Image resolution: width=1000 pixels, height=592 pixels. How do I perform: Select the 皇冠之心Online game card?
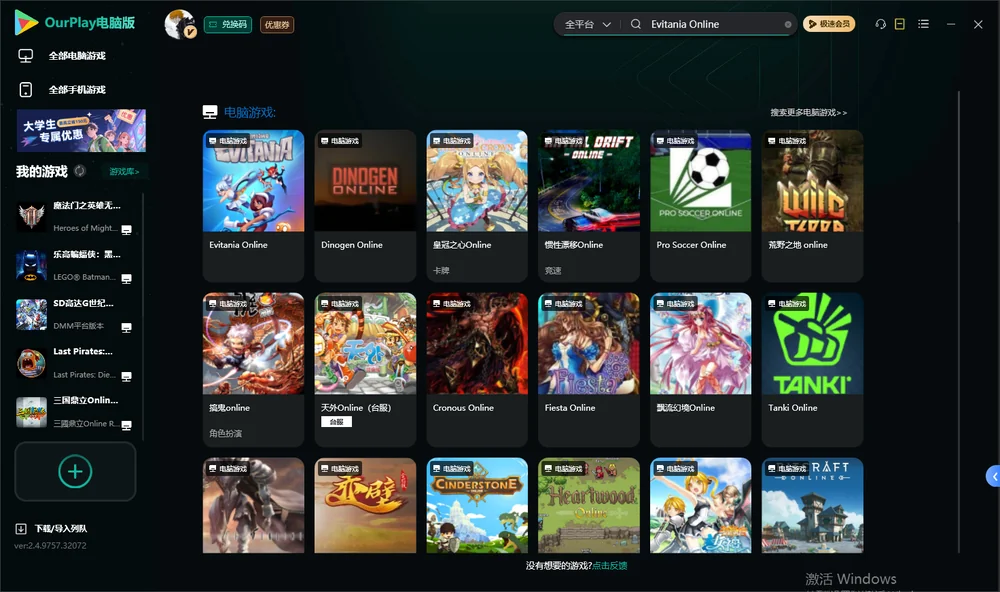pyautogui.click(x=477, y=205)
